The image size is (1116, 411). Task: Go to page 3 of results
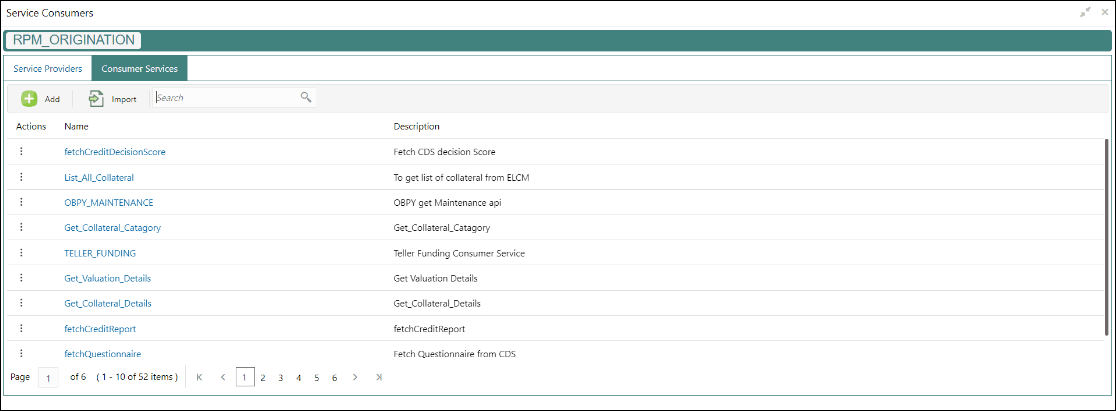[x=281, y=377]
